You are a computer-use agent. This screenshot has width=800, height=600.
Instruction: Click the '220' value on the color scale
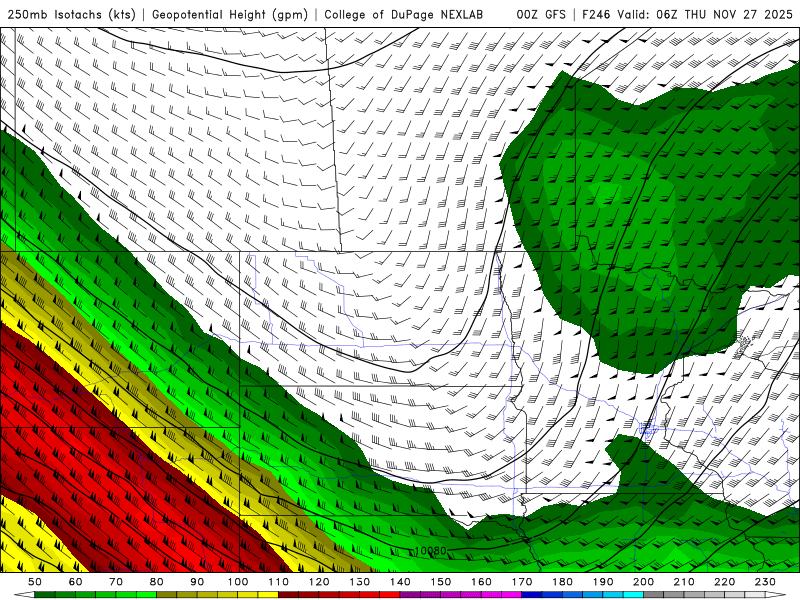[724, 582]
